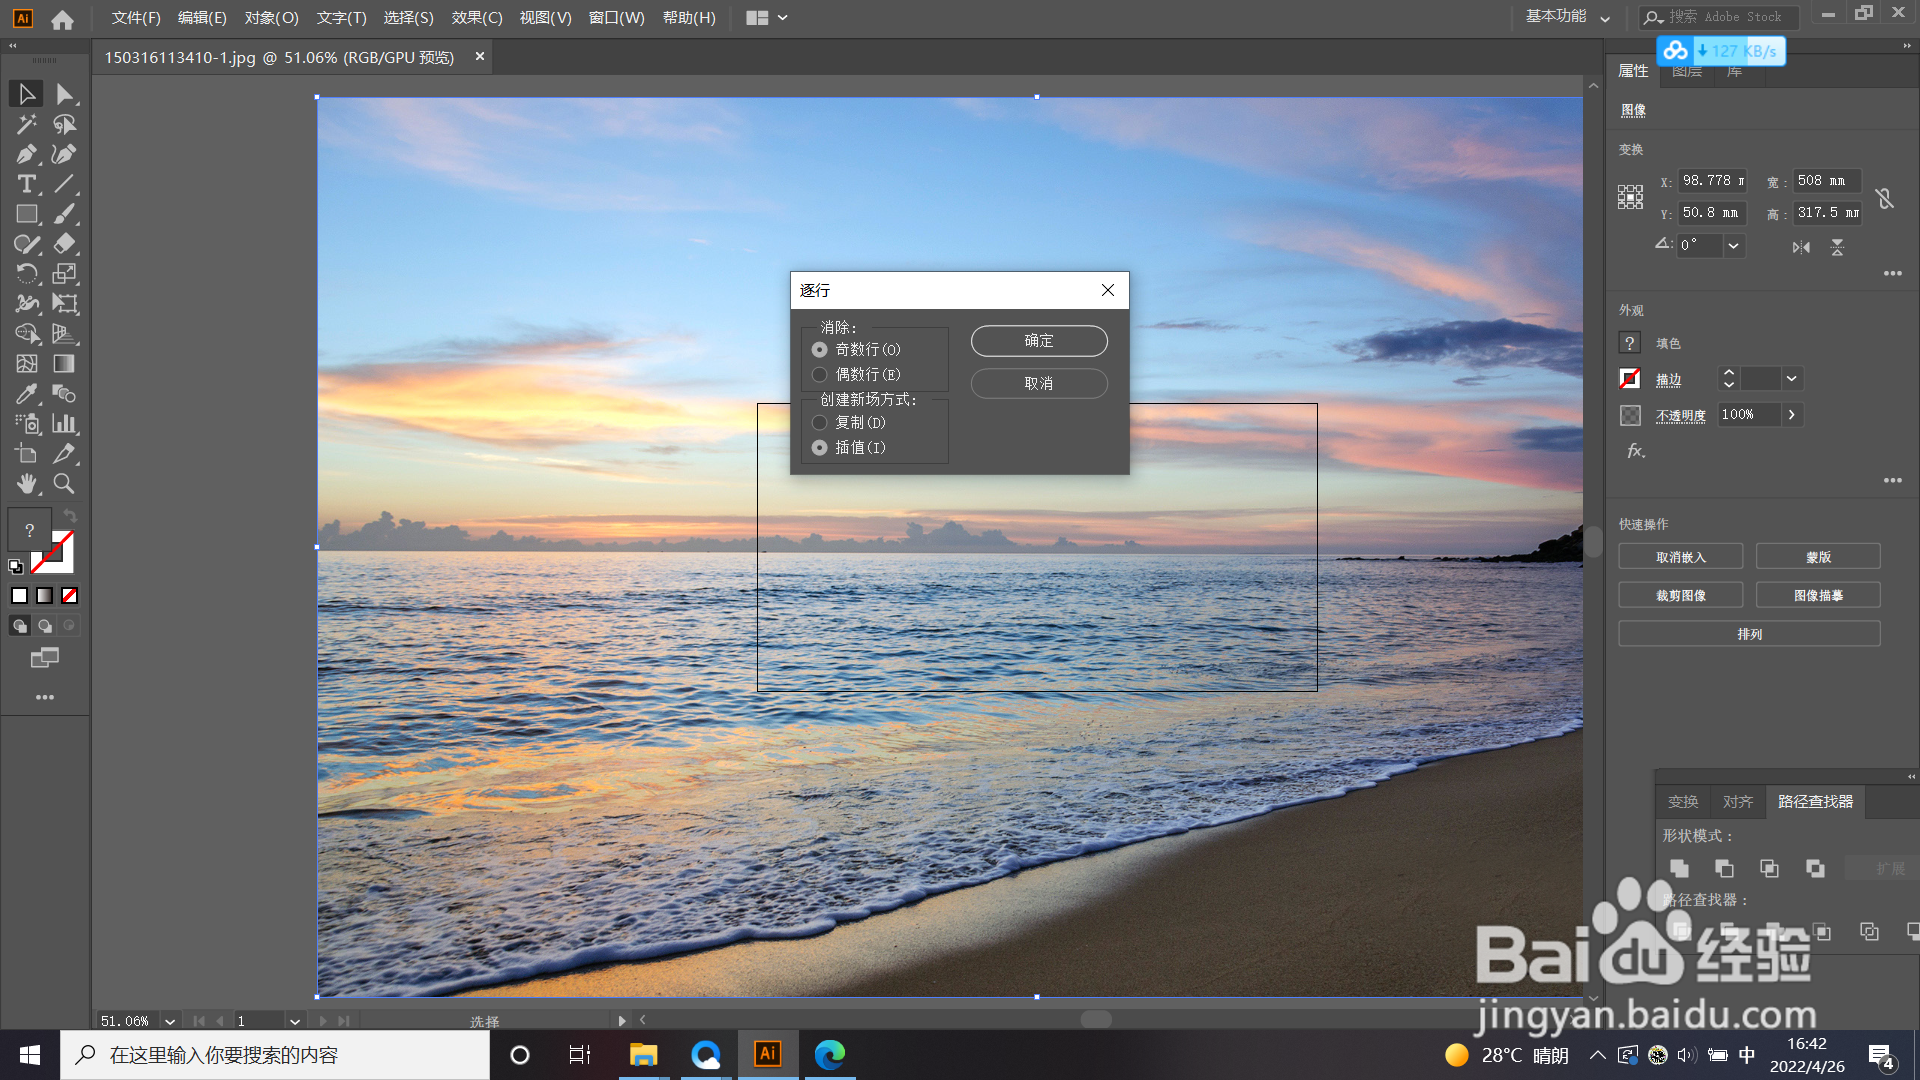Select the 偶数行(E) radio option
This screenshot has width=1920, height=1080.
[820, 374]
